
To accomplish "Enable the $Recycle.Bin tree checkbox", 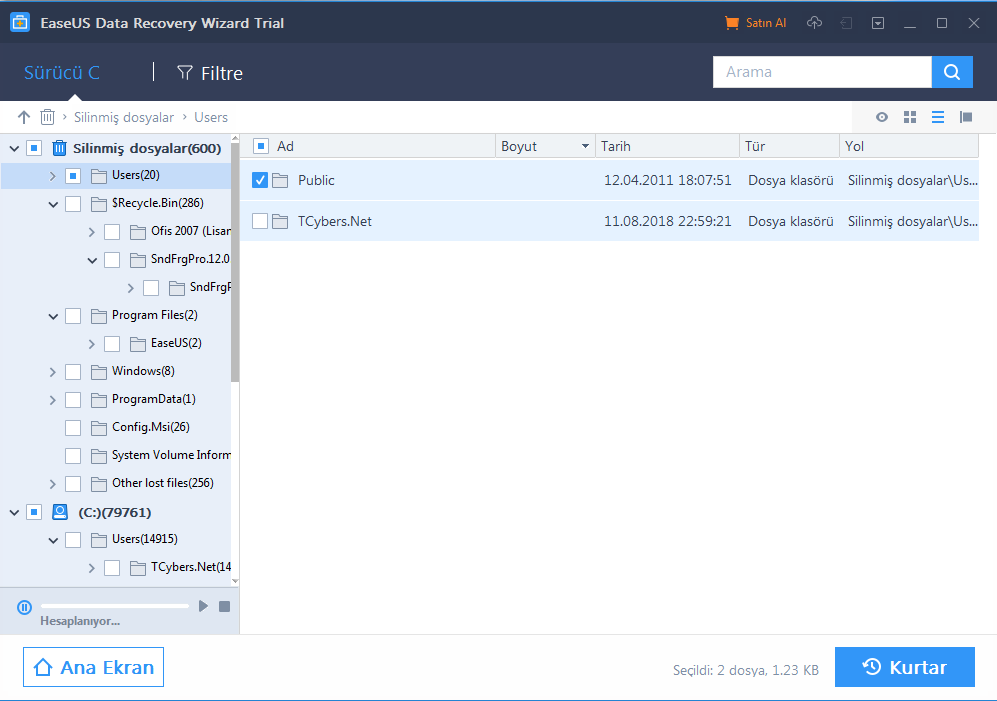I will (x=73, y=203).
